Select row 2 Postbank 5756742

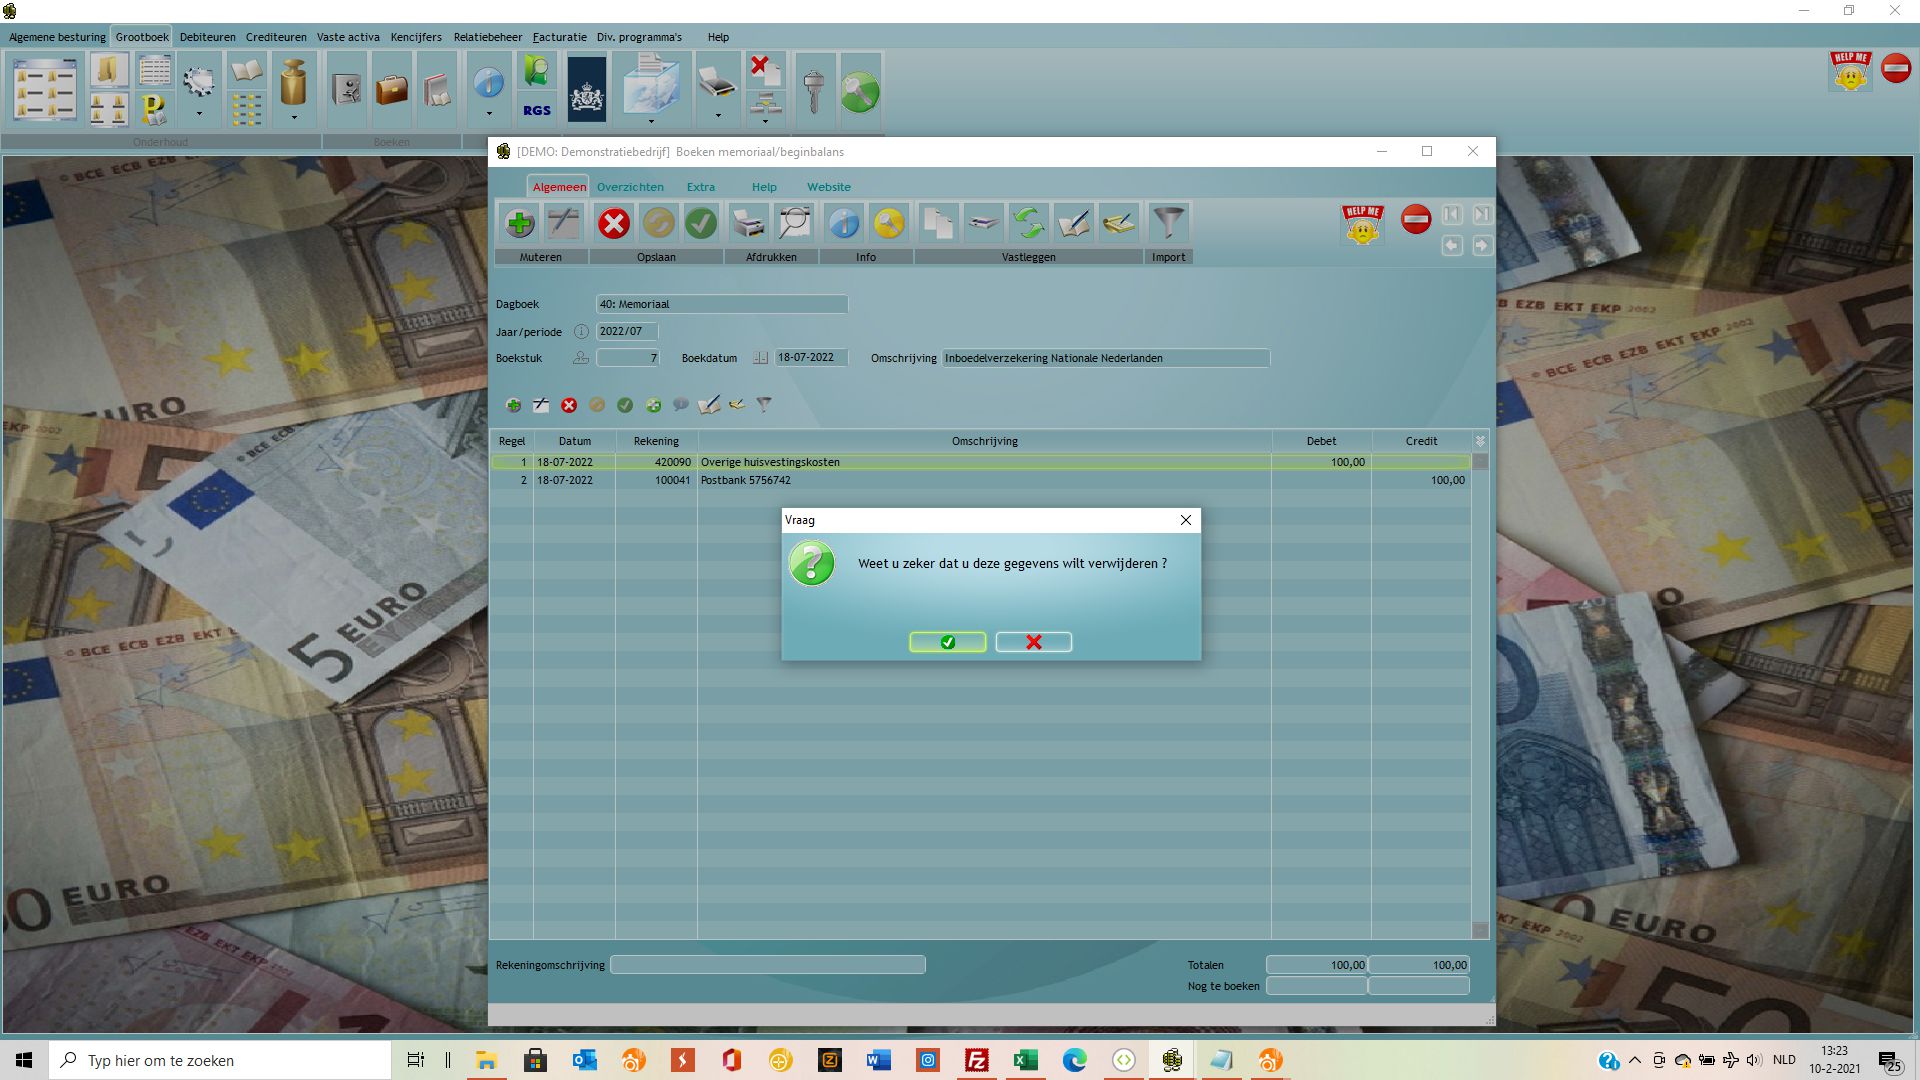click(x=980, y=480)
